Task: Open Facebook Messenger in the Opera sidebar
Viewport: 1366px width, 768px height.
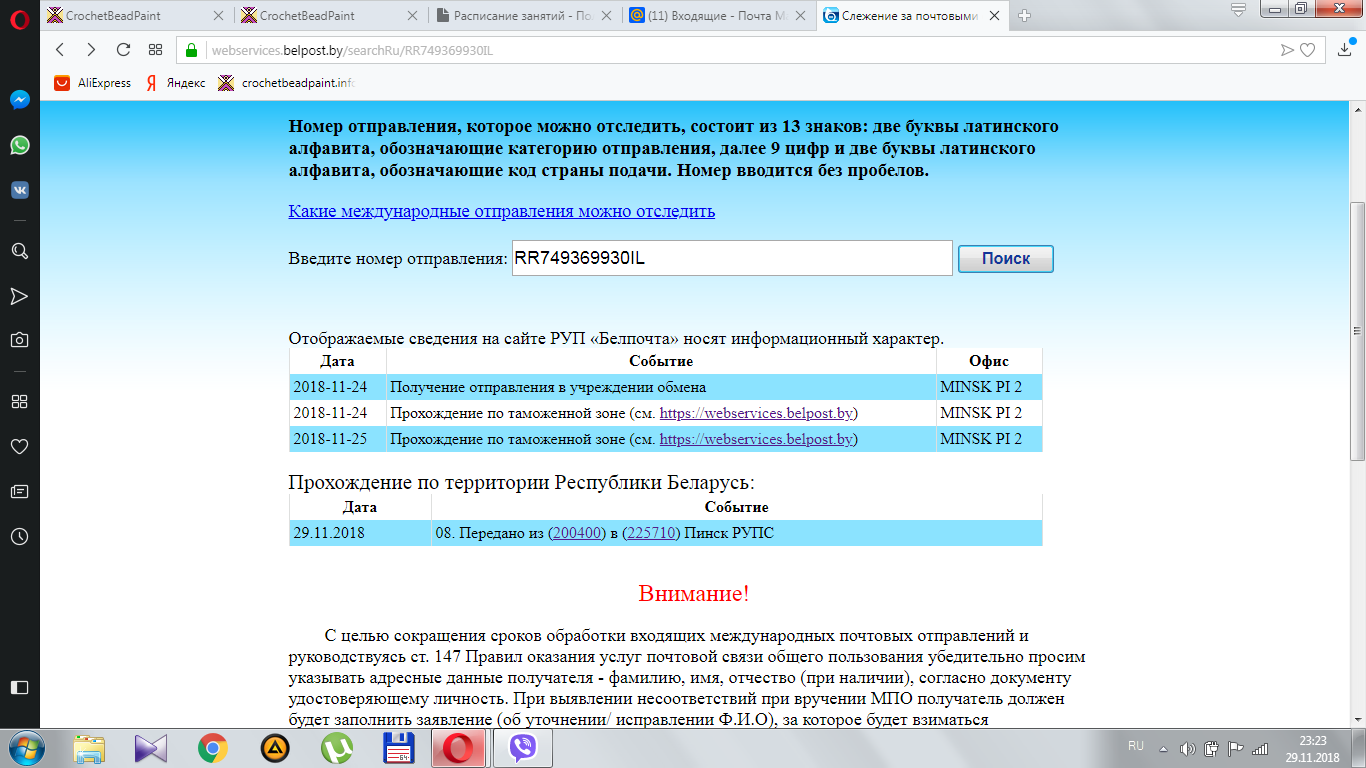Action: pos(19,100)
